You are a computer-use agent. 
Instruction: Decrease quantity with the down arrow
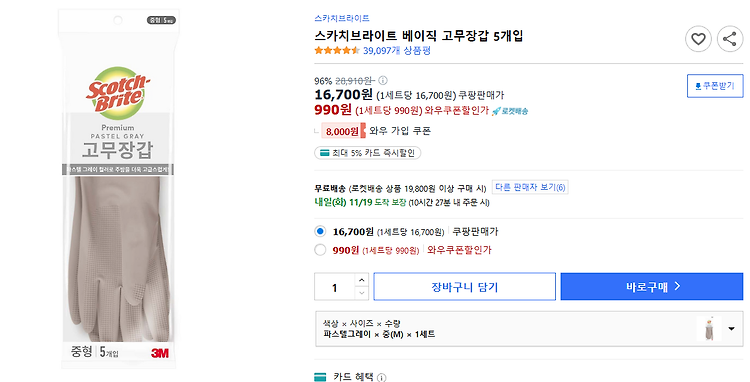coord(362,293)
